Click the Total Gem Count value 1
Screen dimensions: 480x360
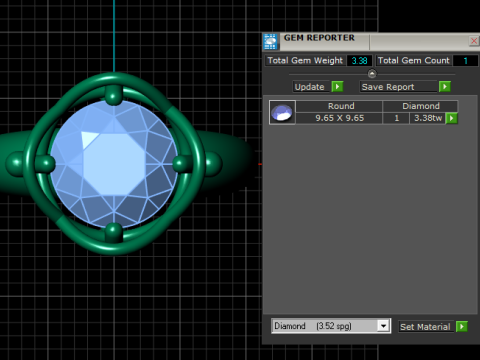(x=465, y=61)
